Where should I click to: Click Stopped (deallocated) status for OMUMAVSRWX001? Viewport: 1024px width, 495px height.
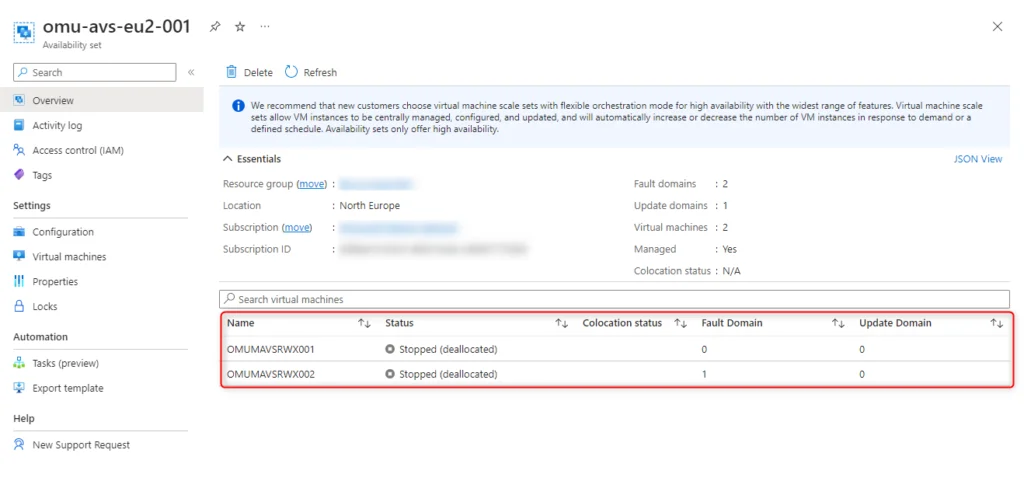coord(441,349)
